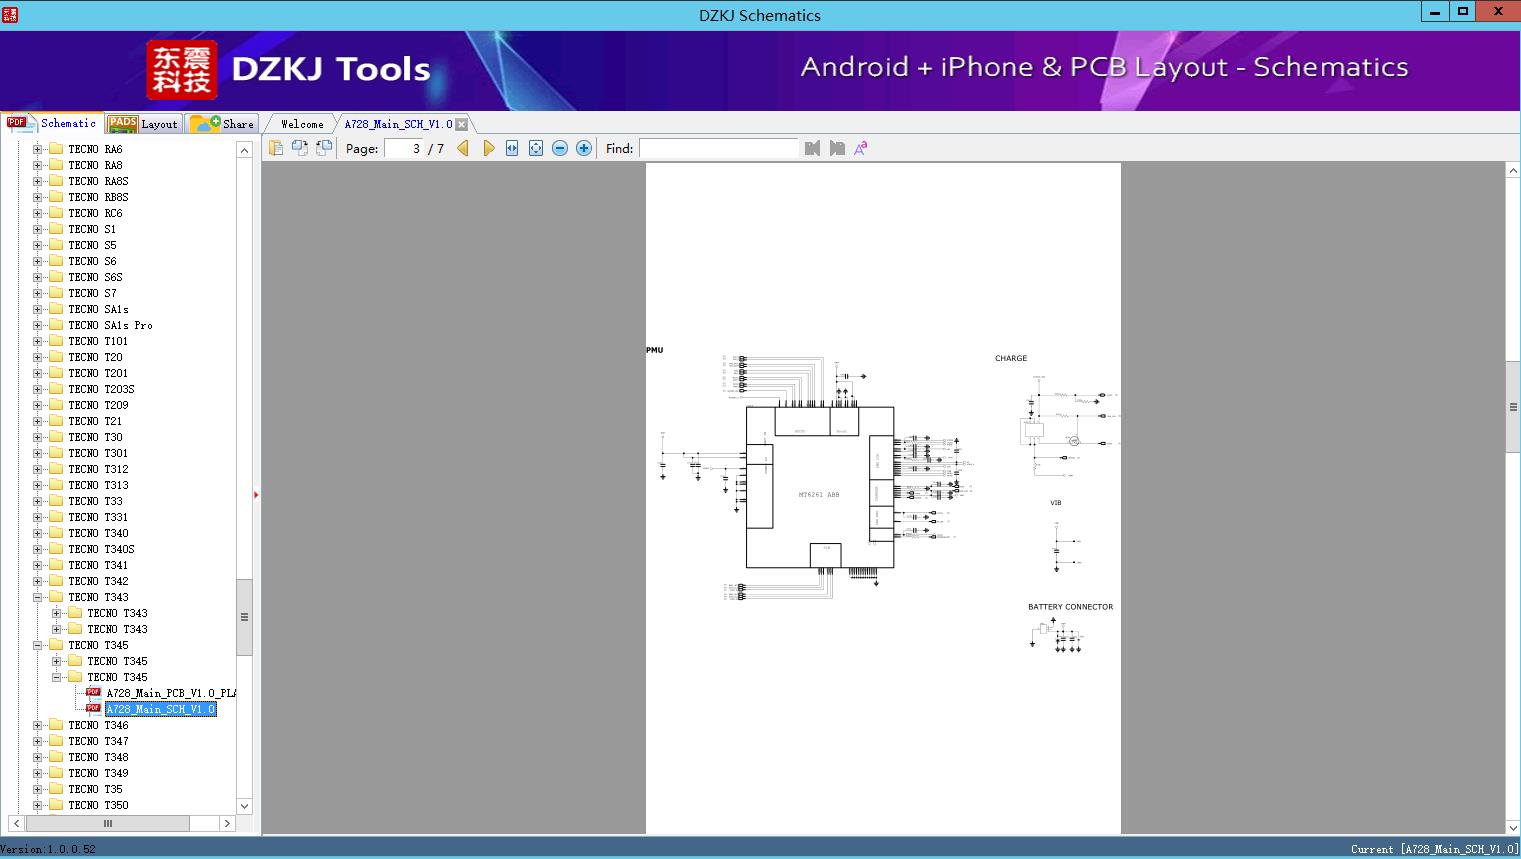
Task: Switch to the Welcome tab
Action: [302, 124]
